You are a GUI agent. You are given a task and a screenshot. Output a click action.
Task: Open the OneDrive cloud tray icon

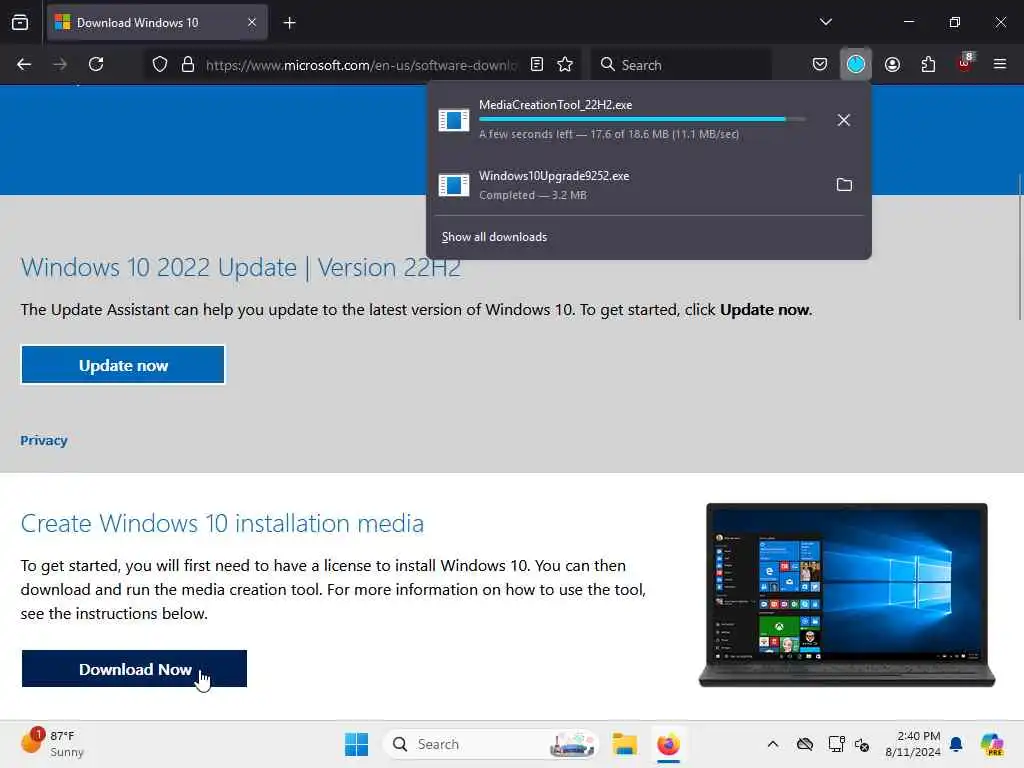(805, 744)
